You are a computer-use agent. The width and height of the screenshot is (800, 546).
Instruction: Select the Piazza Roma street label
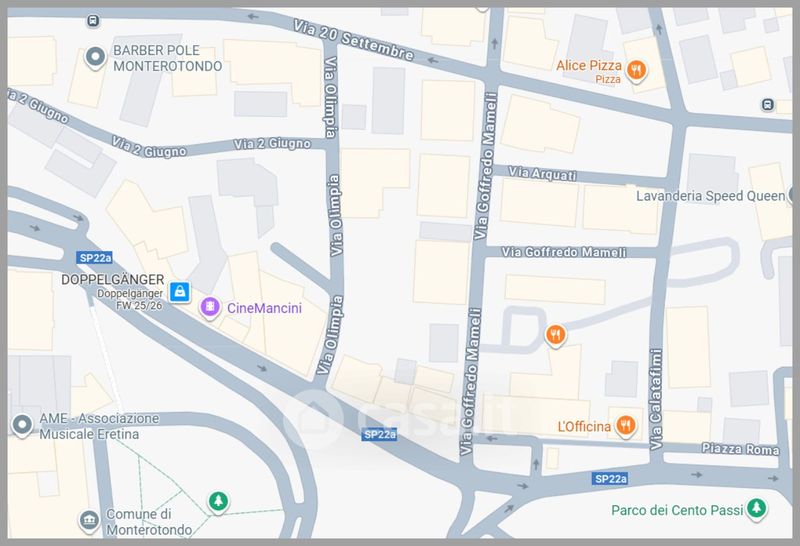click(740, 449)
